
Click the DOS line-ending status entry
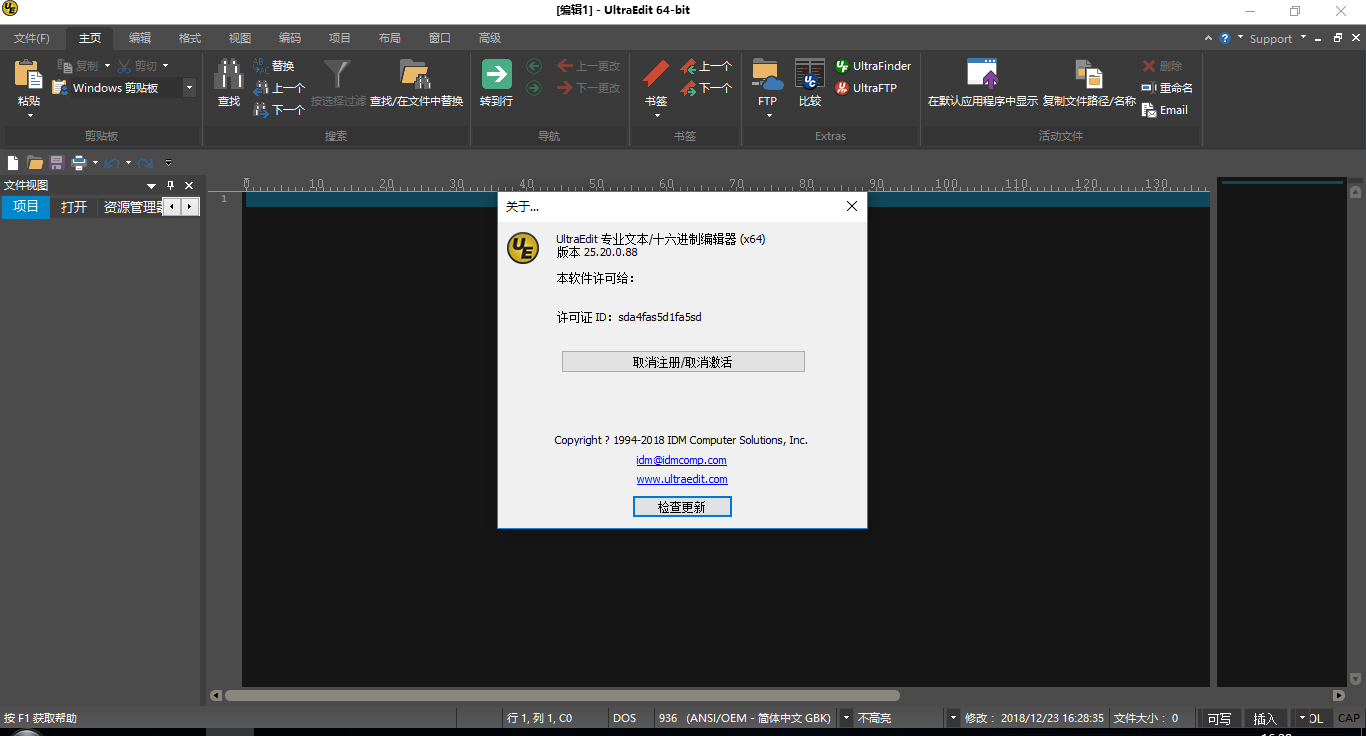coord(624,718)
